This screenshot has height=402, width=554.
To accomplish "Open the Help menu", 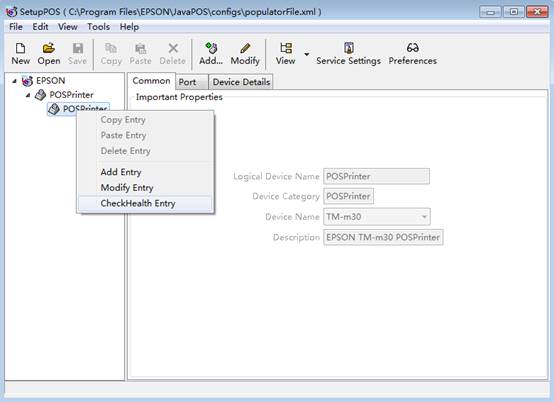I will coord(129,27).
